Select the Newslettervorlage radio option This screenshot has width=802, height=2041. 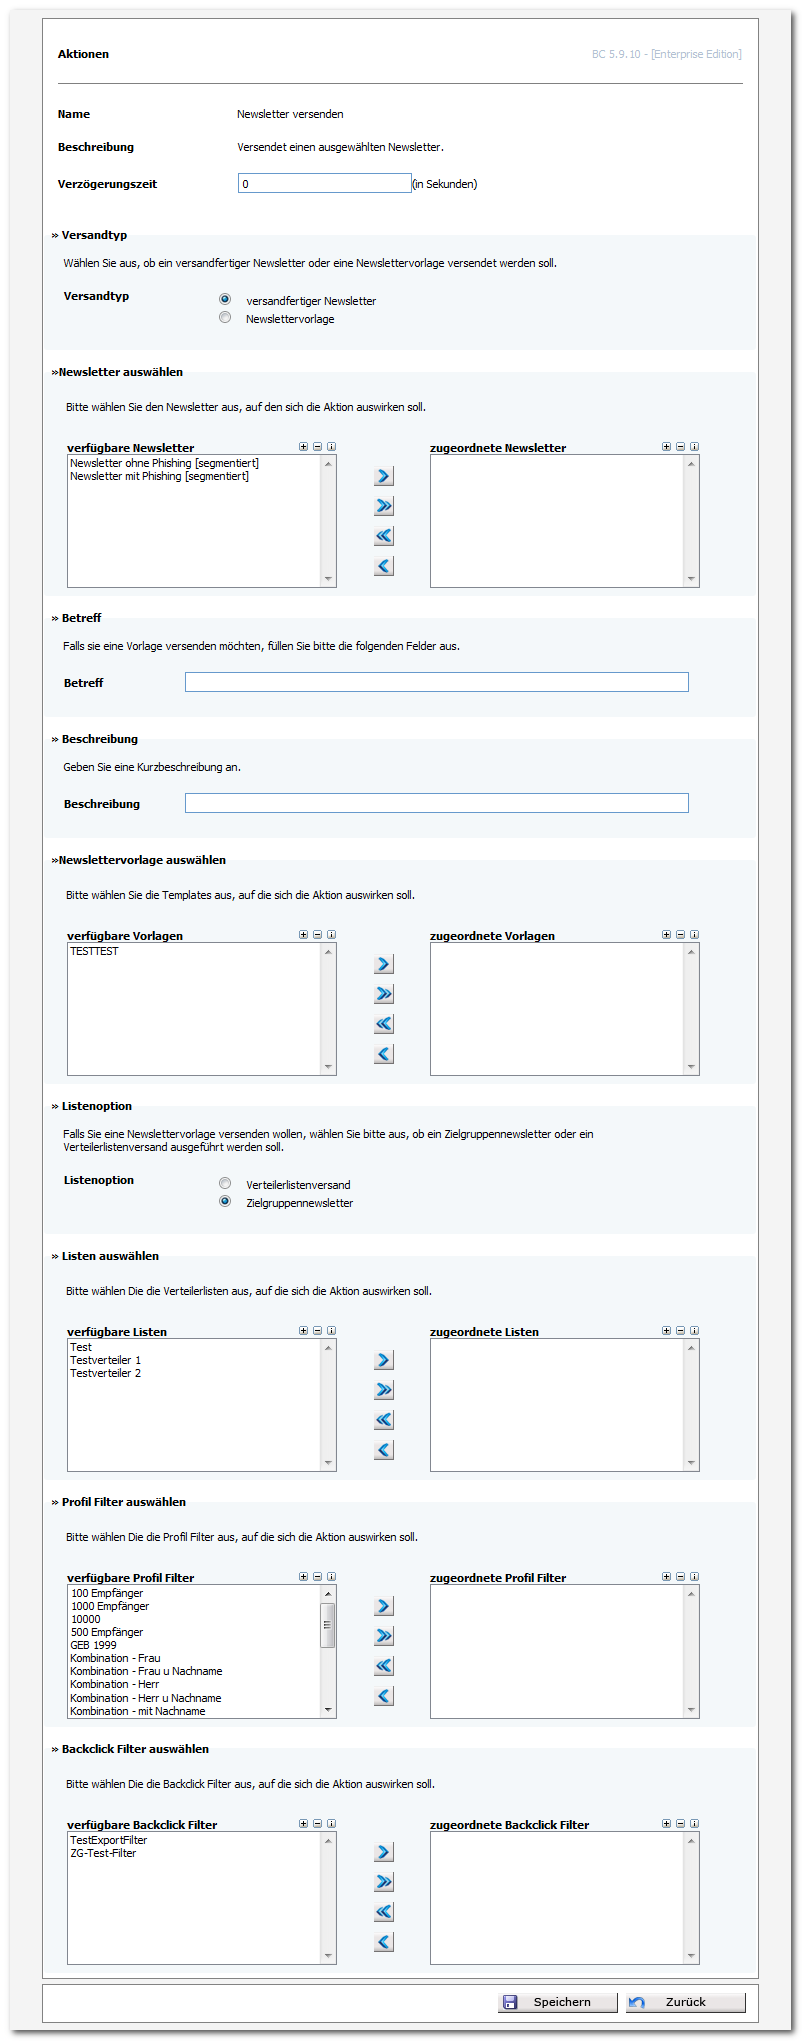point(225,317)
